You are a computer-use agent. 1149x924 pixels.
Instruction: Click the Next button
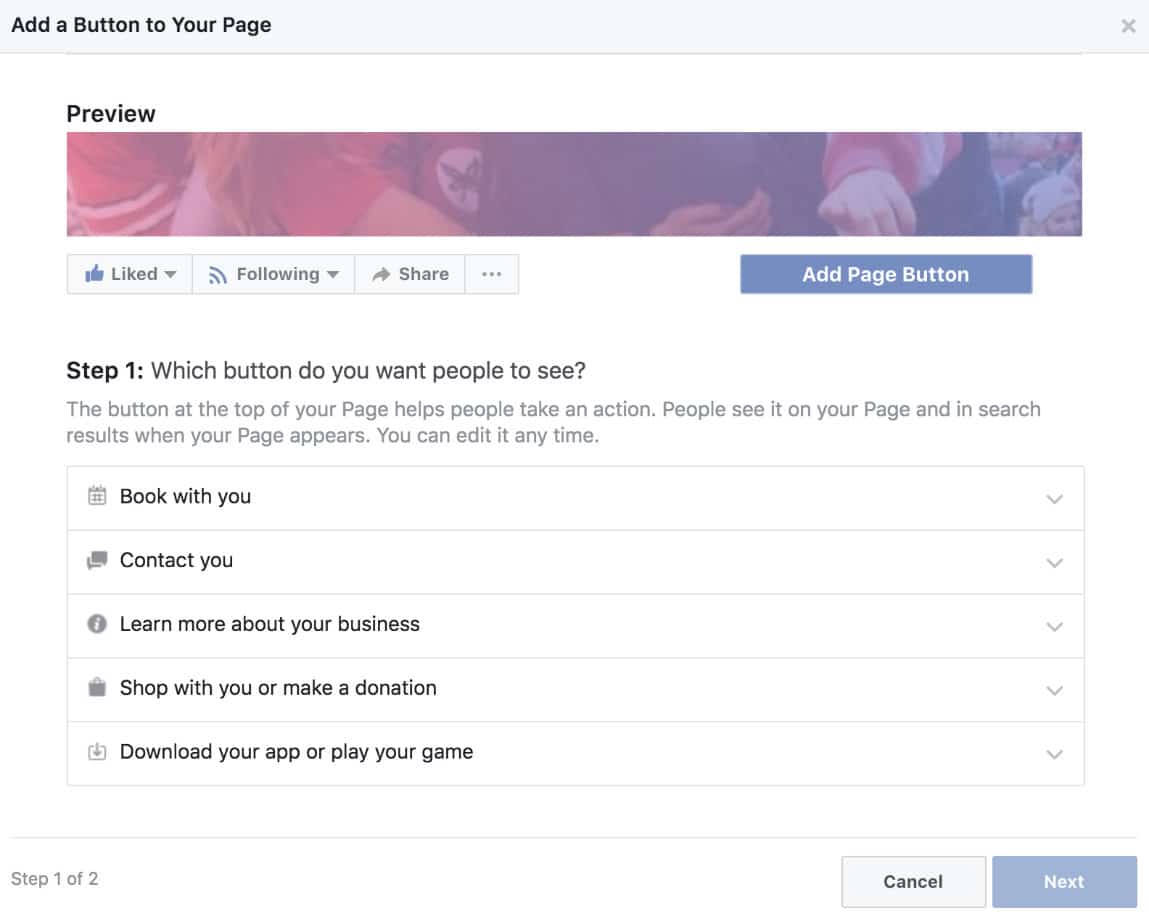[1065, 881]
